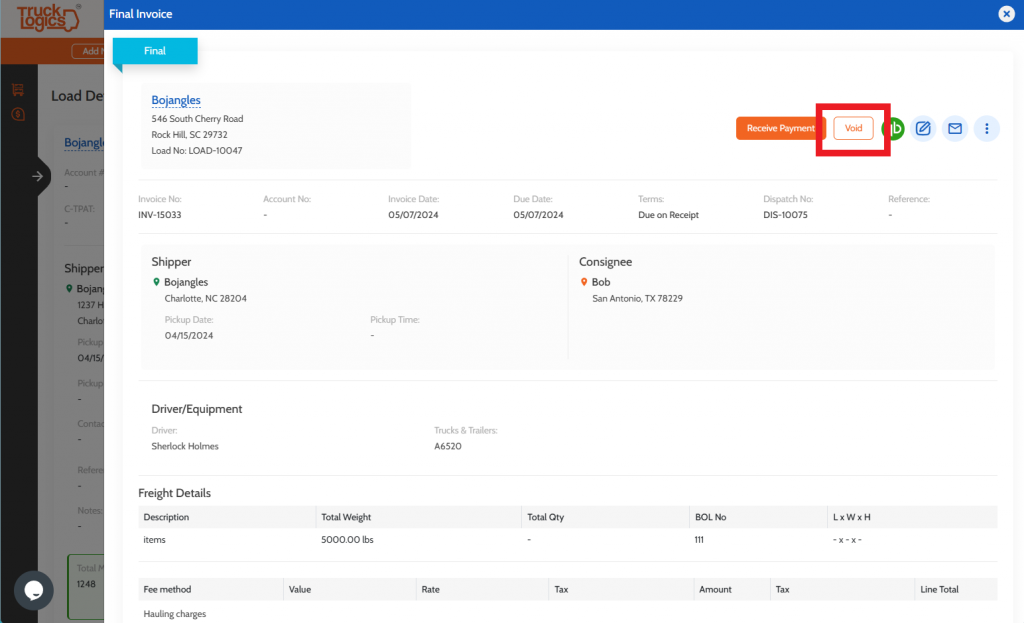Click the TruckLogics logo
1024x623 pixels.
tap(48, 18)
